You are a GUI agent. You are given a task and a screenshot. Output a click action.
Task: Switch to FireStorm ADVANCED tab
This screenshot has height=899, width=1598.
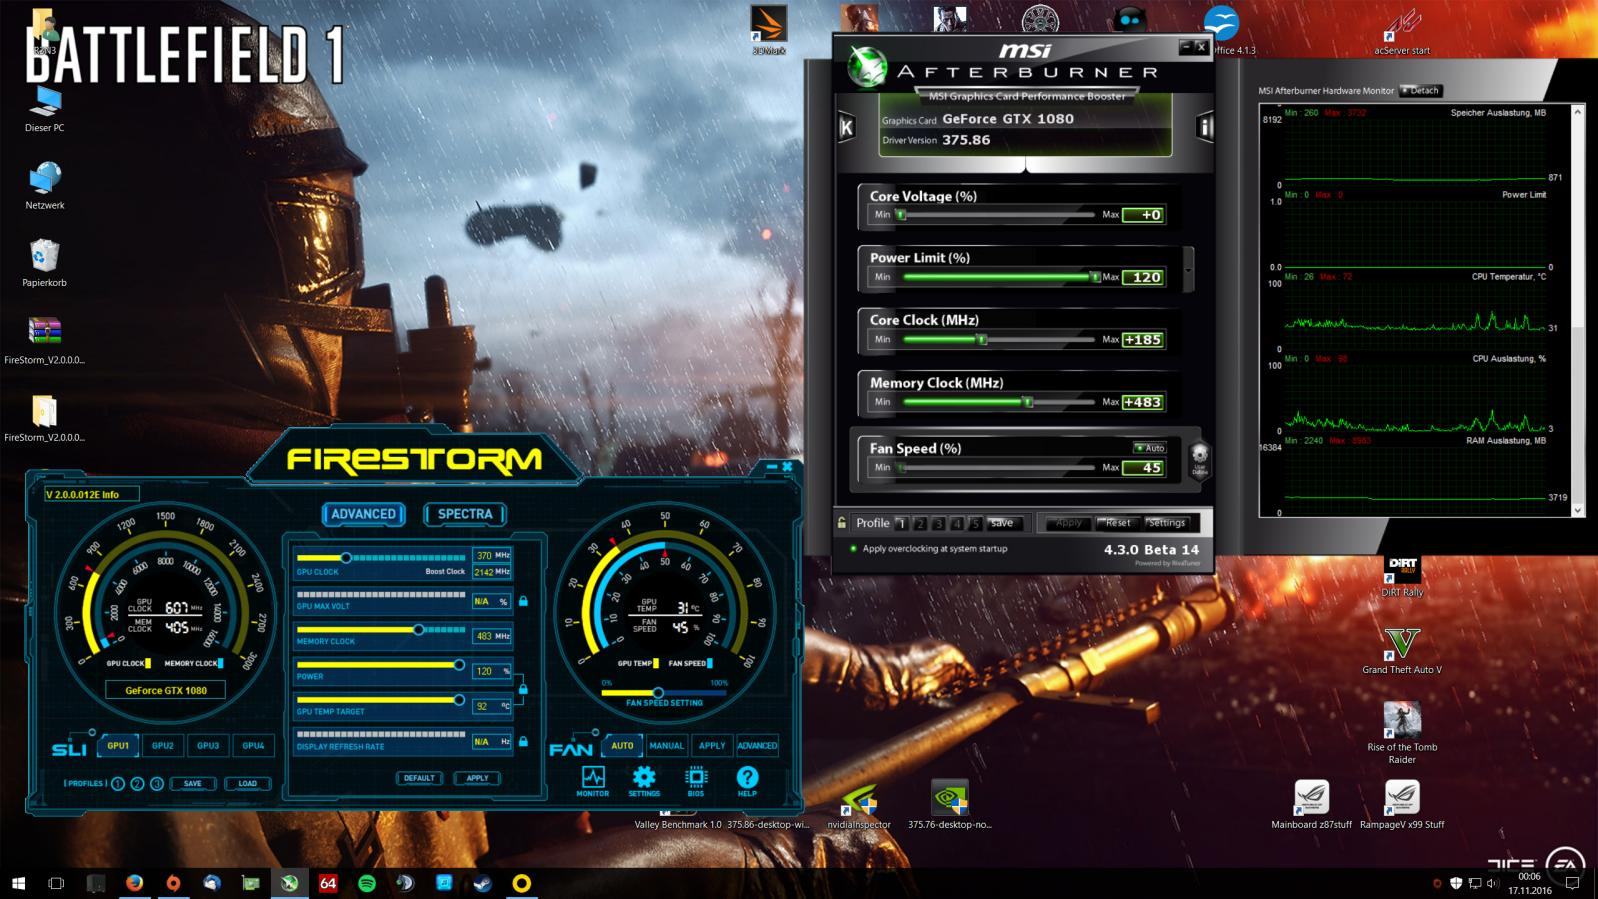(x=363, y=514)
